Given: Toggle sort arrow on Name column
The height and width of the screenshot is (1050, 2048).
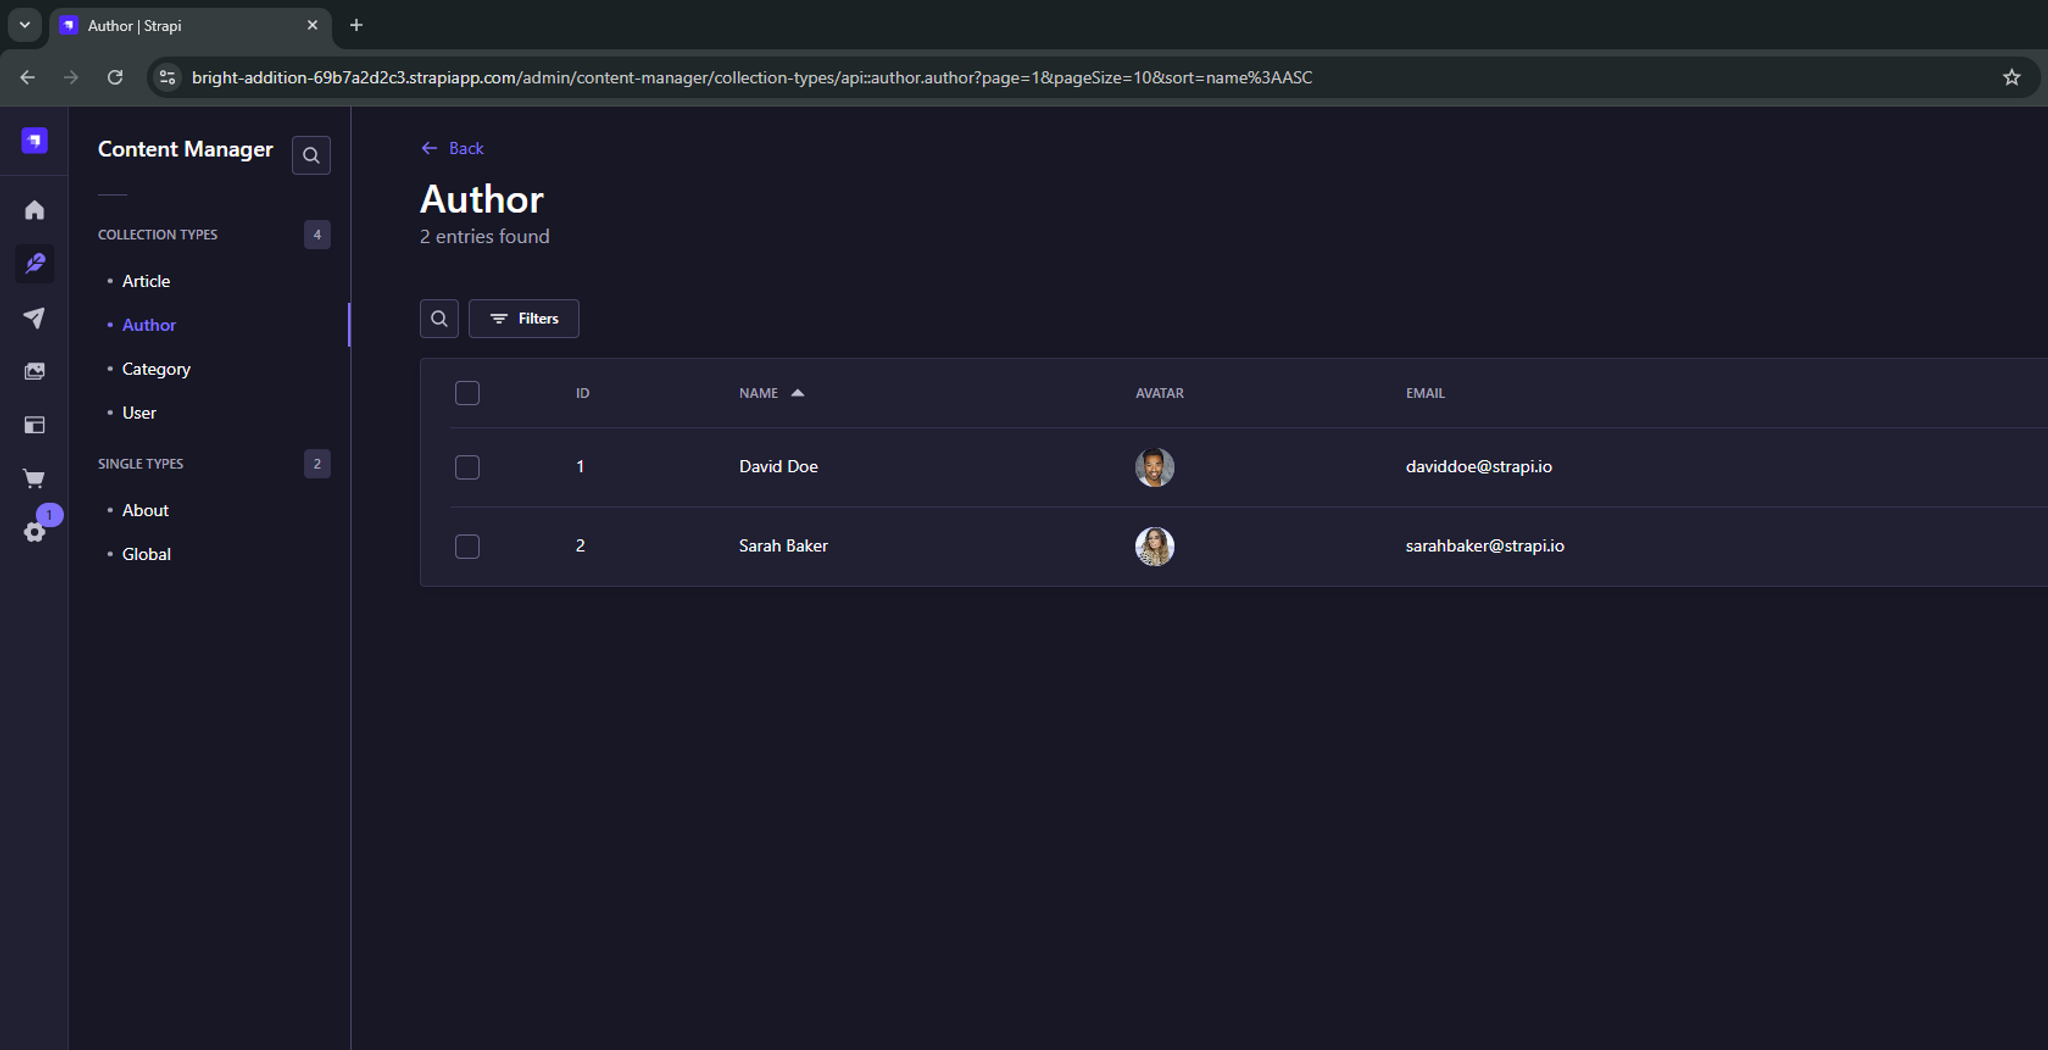Looking at the screenshot, I should 797,393.
